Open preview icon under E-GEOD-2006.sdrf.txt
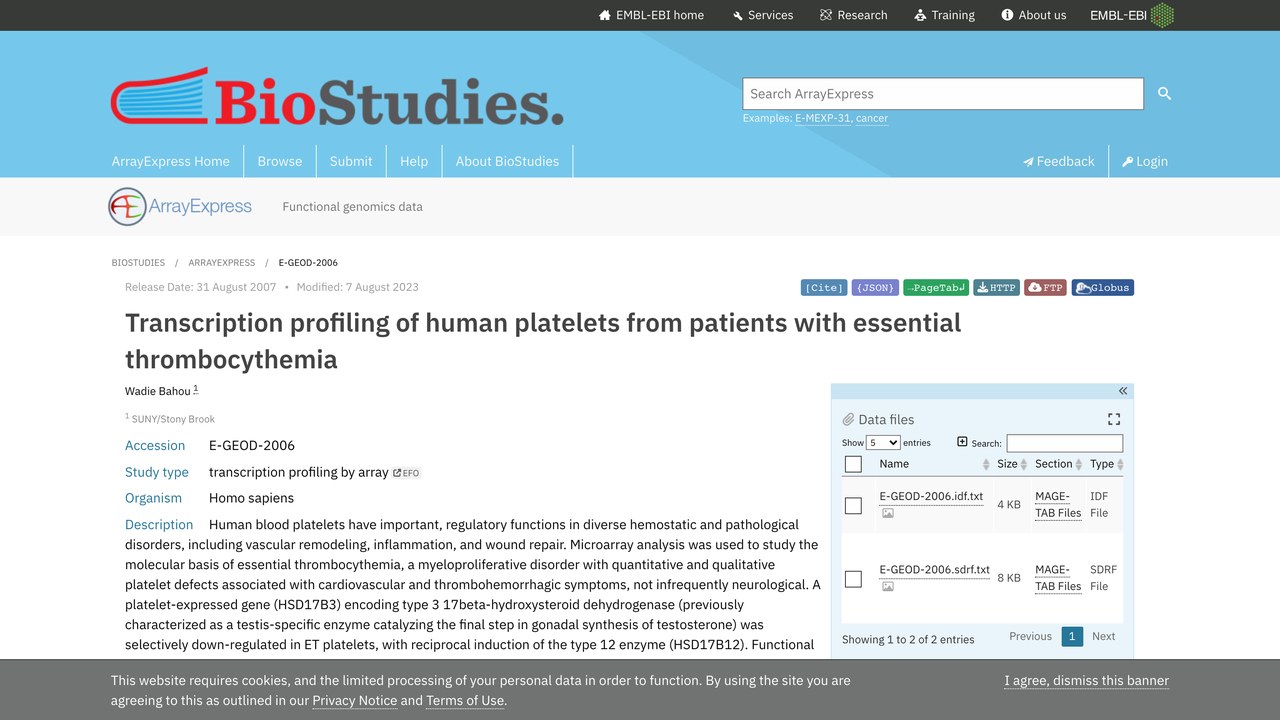Viewport: 1280px width, 720px height. [887, 586]
